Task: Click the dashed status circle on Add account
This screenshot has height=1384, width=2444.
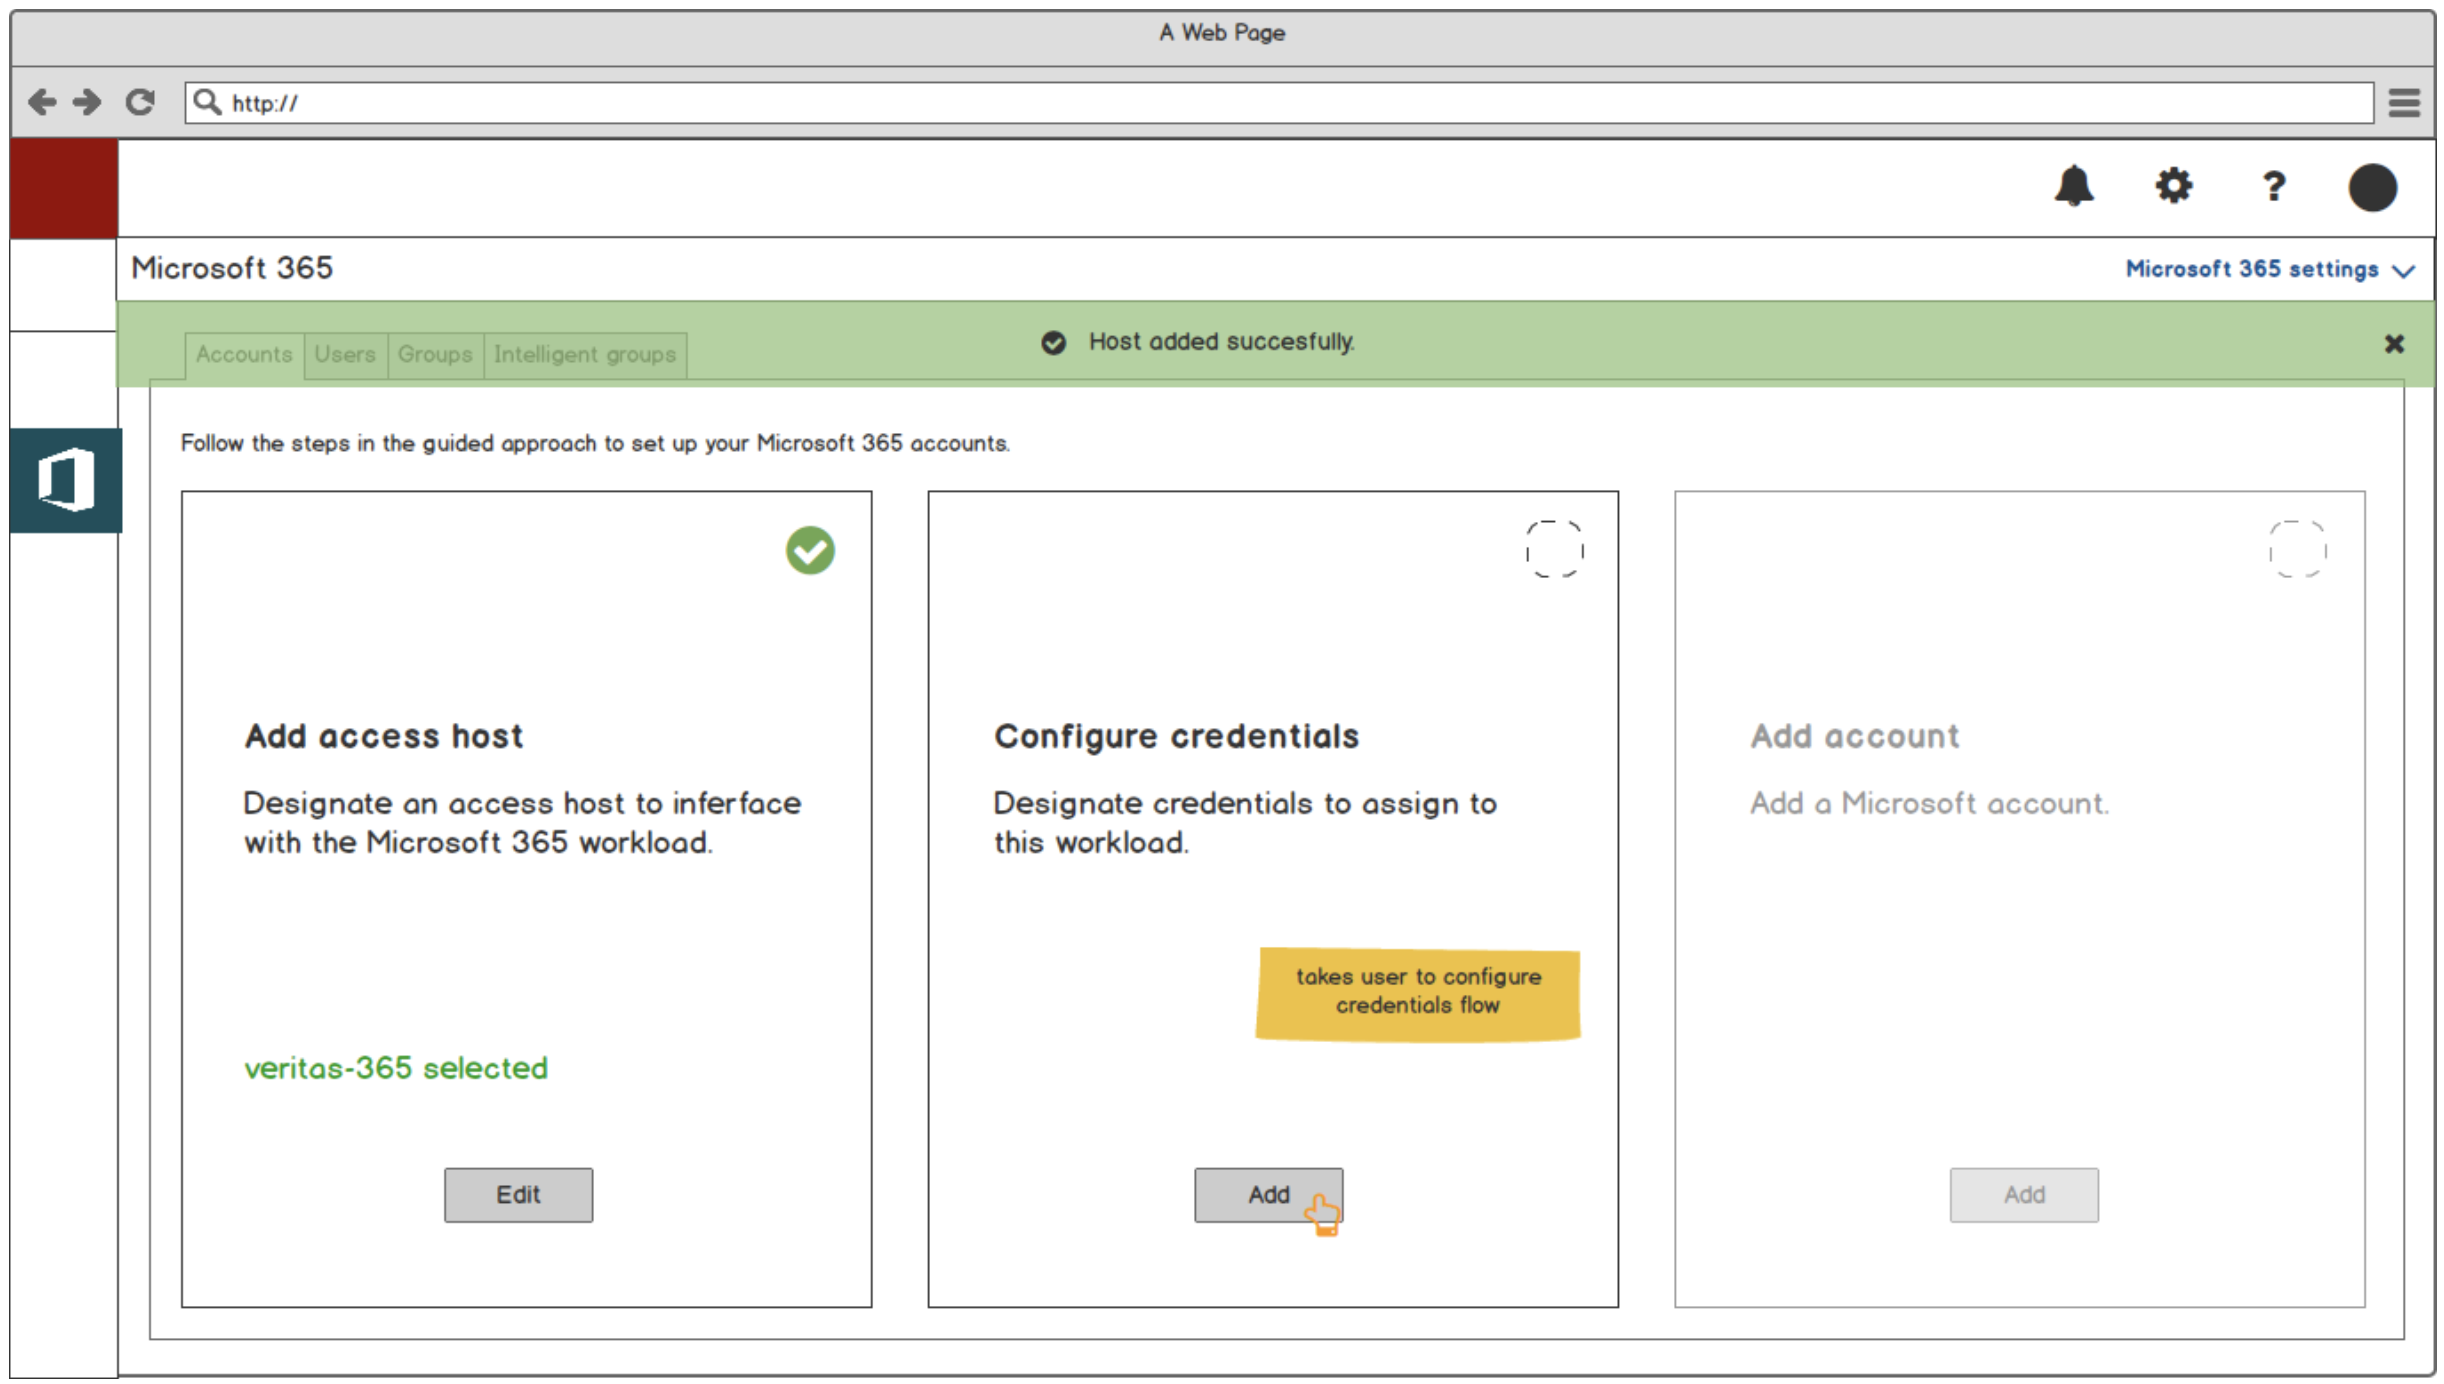Action: (2297, 548)
